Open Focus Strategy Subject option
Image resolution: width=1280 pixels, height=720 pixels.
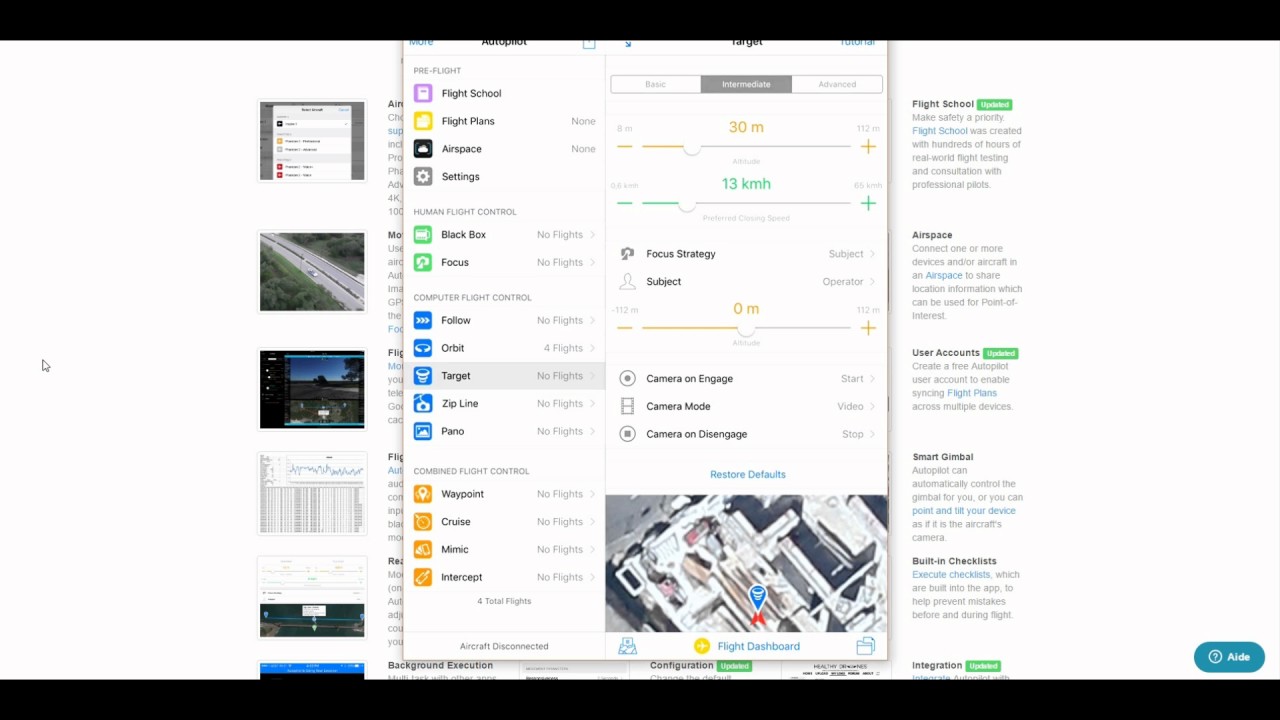(852, 254)
